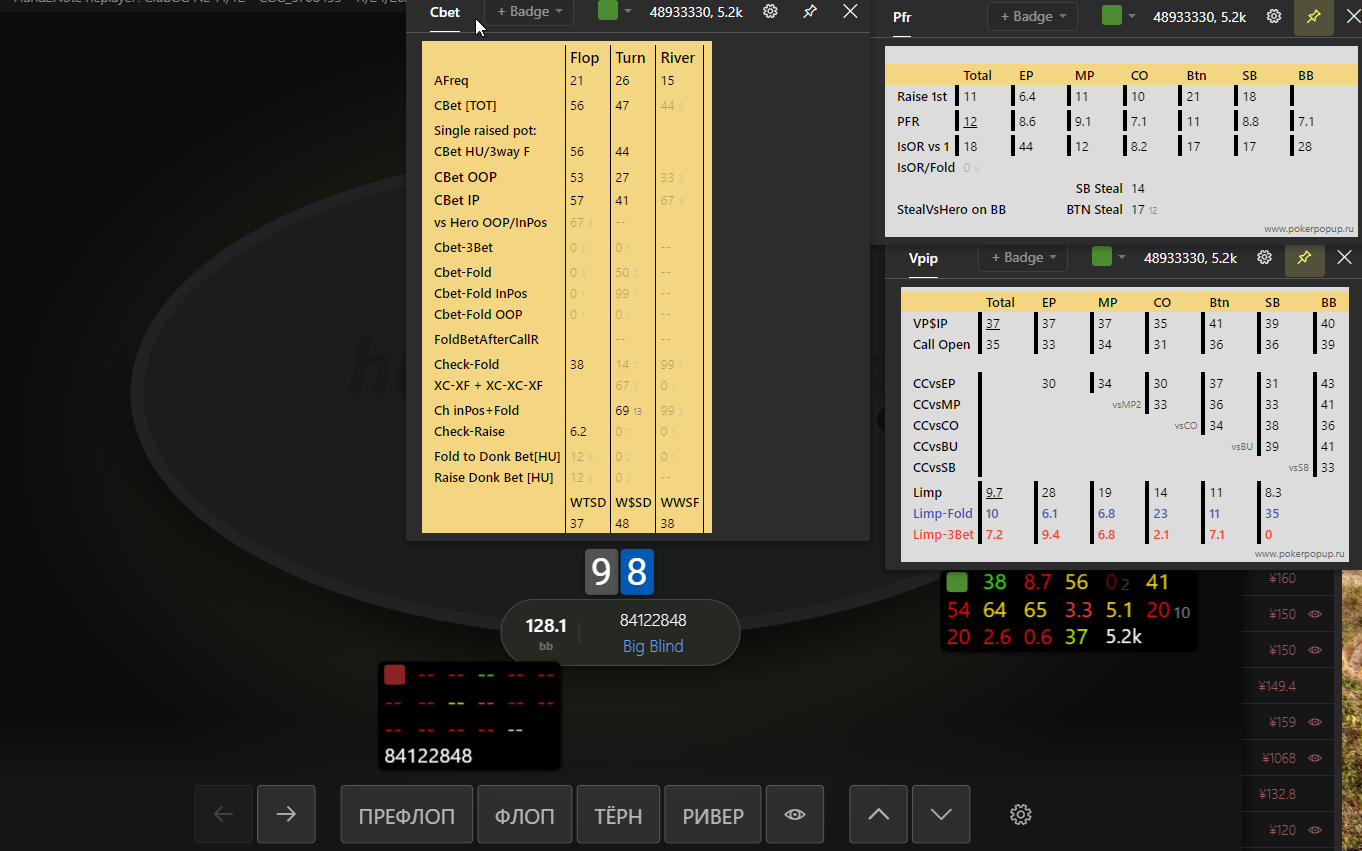The width and height of the screenshot is (1362, 851).
Task: Go to previous hand with up chevron
Action: [x=879, y=815]
